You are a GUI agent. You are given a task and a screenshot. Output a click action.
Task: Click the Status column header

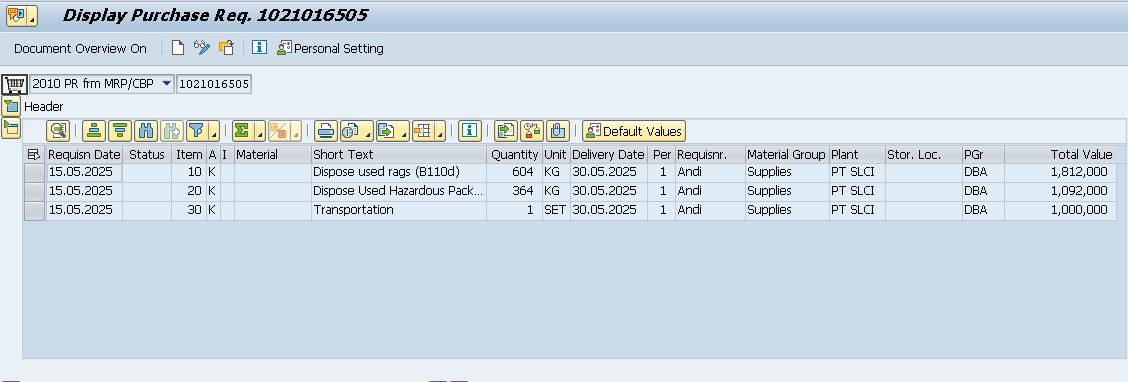coord(147,154)
